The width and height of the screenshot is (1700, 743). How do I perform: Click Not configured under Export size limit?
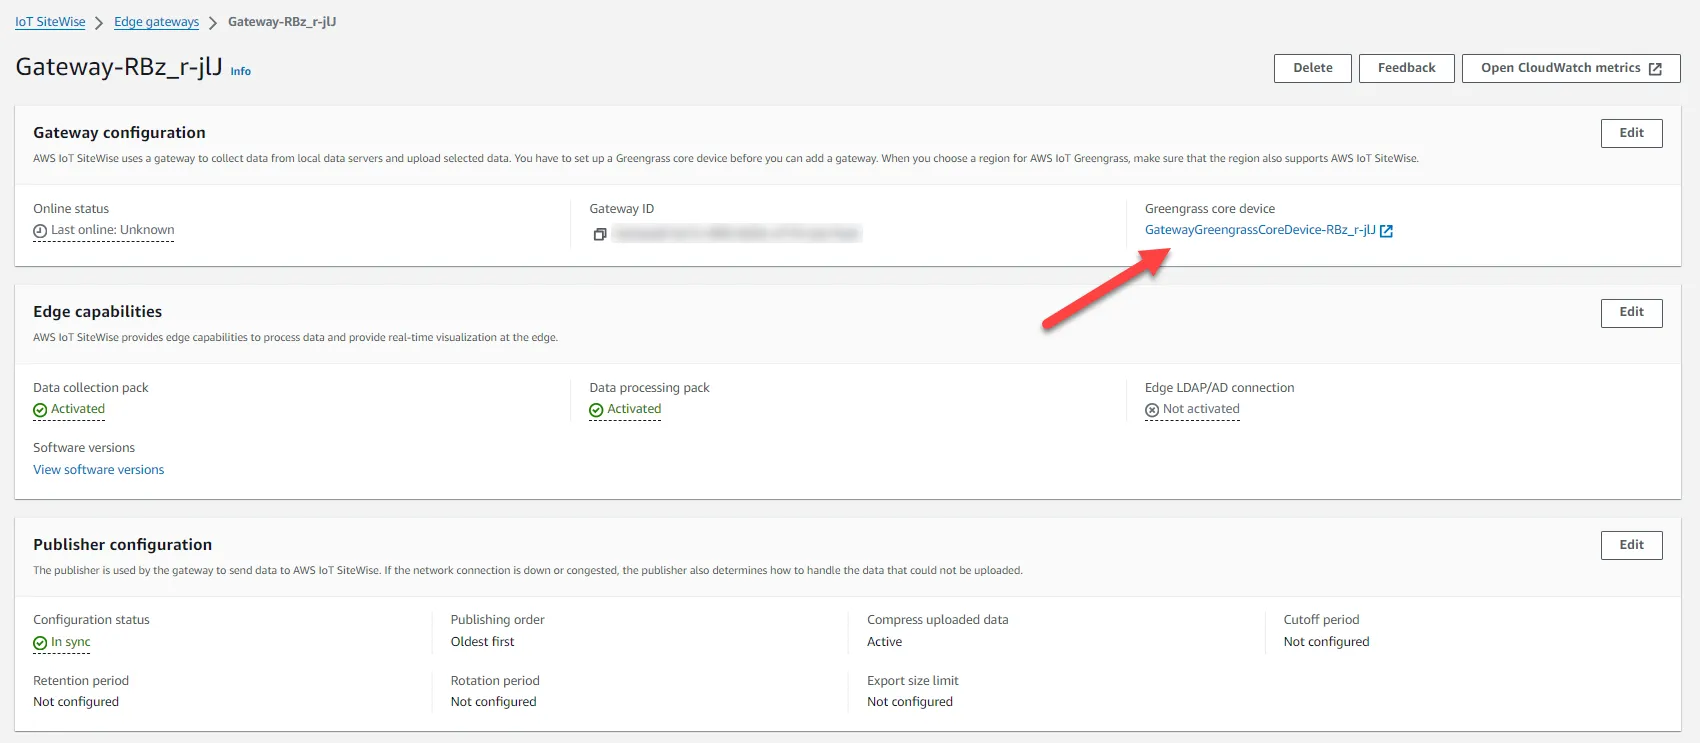click(x=910, y=702)
